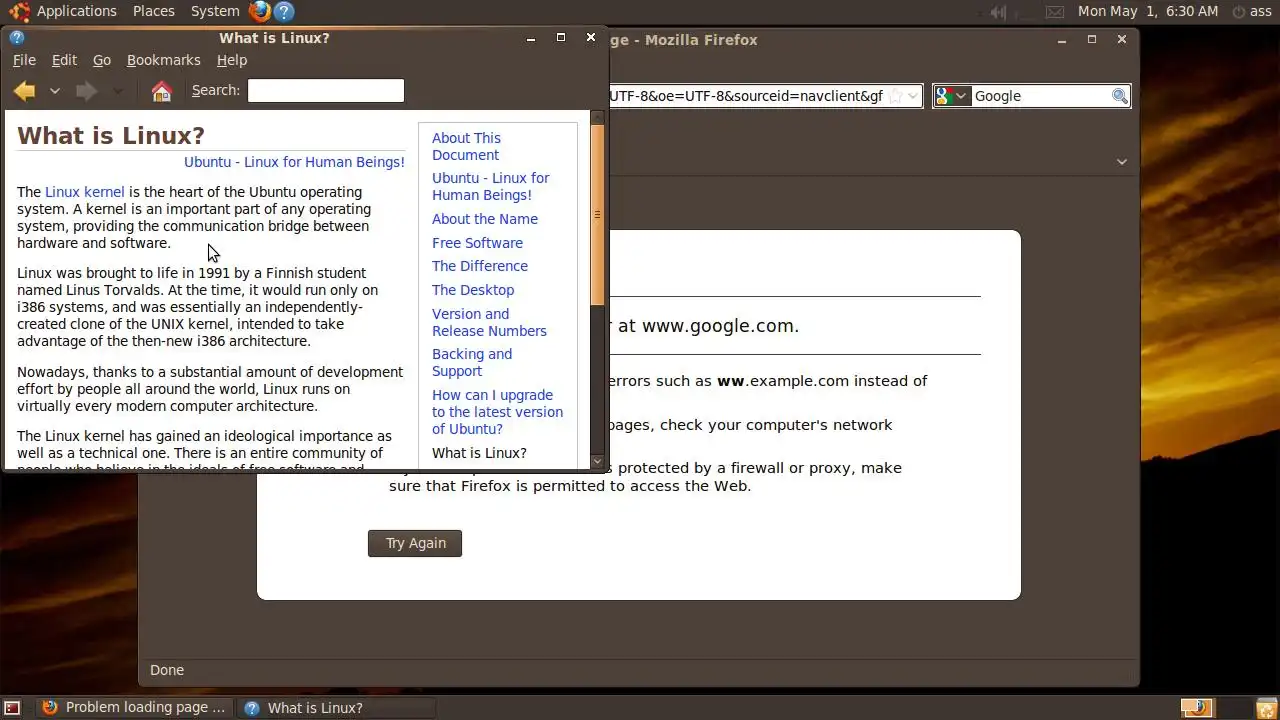The height and width of the screenshot is (720, 1280).
Task: Minimize the Firefox window
Action: click(x=1062, y=39)
